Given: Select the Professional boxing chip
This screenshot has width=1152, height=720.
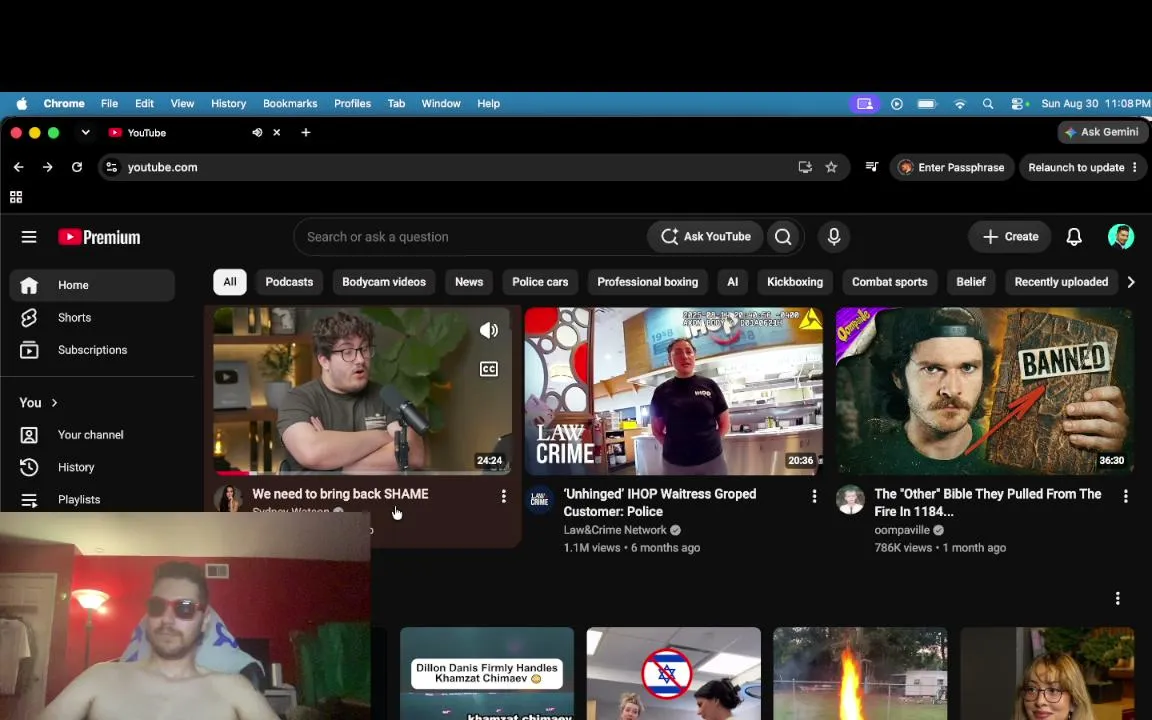Looking at the screenshot, I should [x=647, y=282].
